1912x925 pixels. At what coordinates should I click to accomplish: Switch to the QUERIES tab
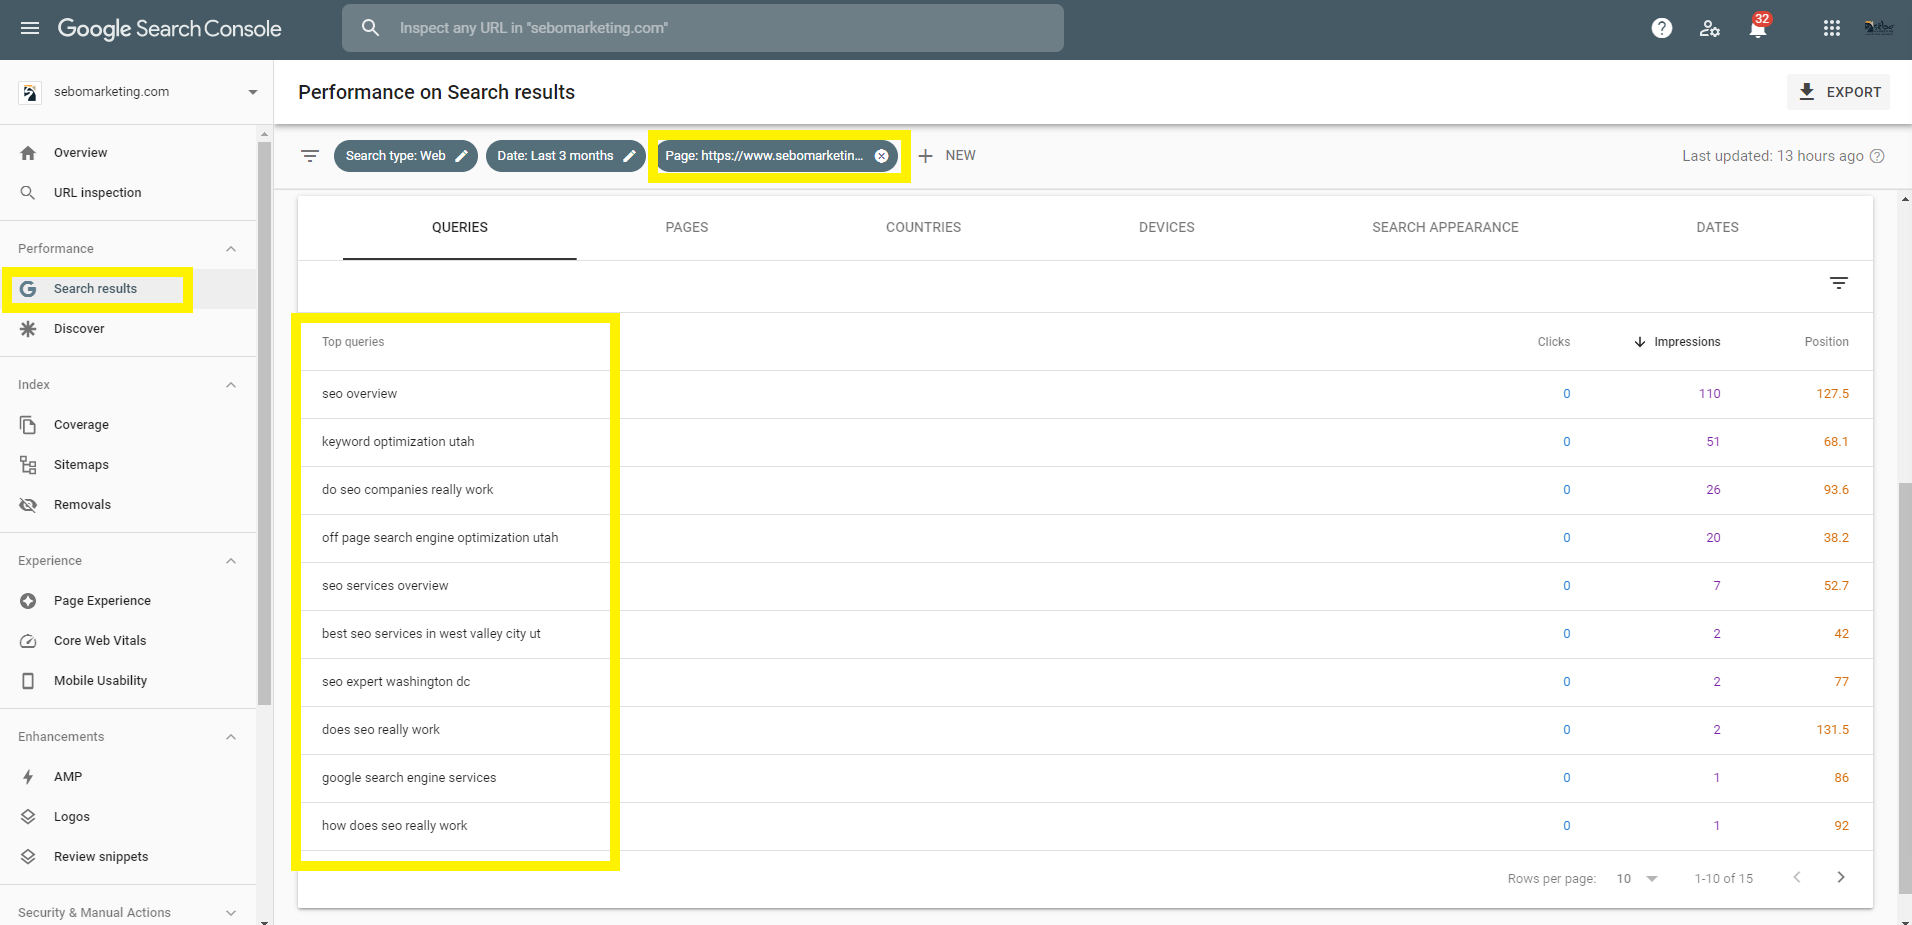(x=460, y=228)
